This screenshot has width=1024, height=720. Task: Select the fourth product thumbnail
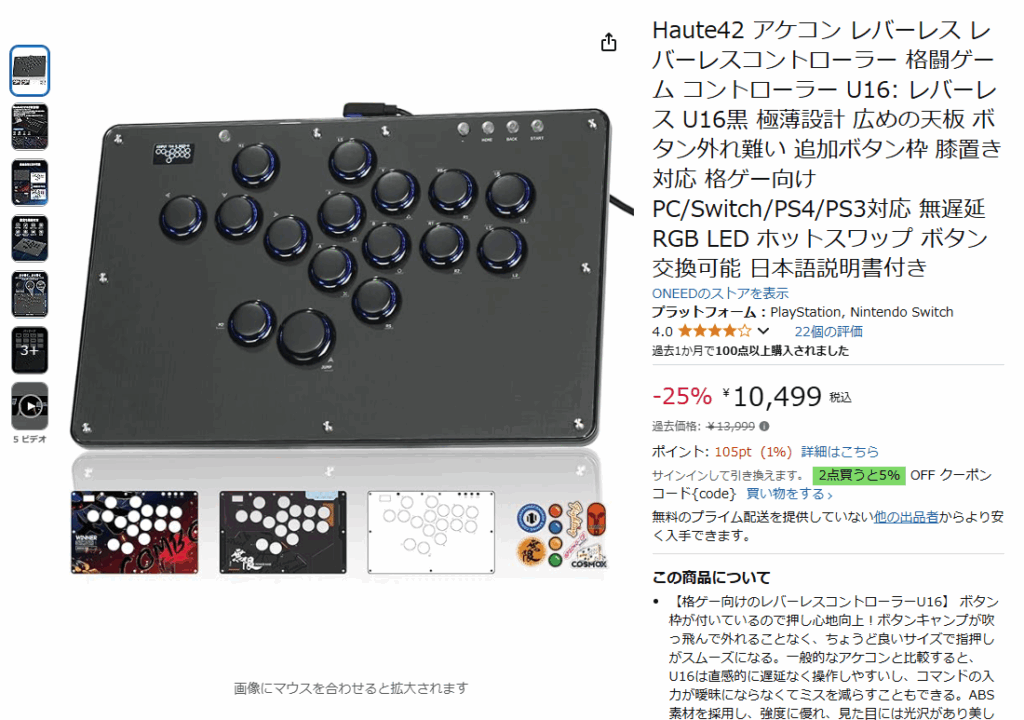(x=30, y=238)
